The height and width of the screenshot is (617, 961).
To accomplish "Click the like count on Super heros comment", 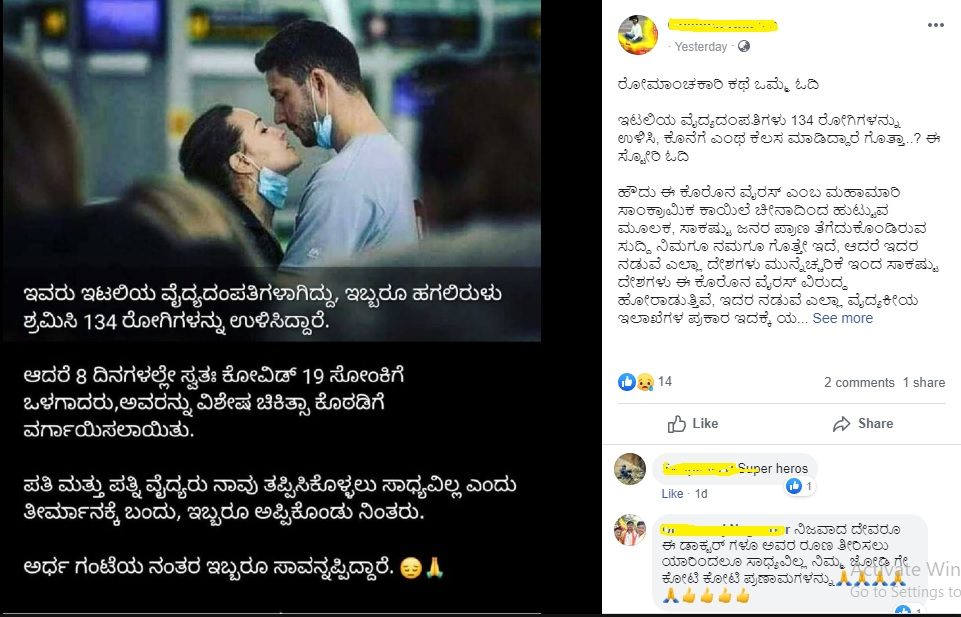I will pyautogui.click(x=800, y=486).
